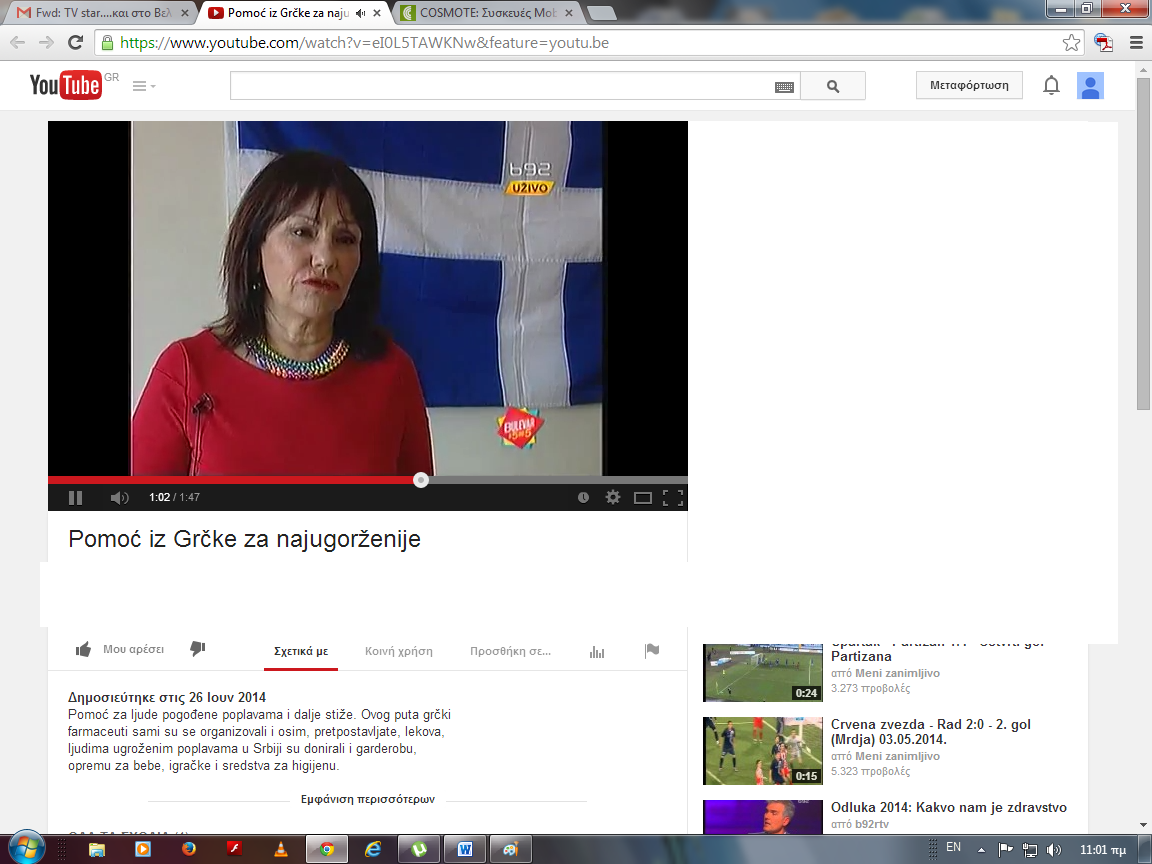Open the Crvena zvezda - Rad 2:0 video title

point(930,732)
